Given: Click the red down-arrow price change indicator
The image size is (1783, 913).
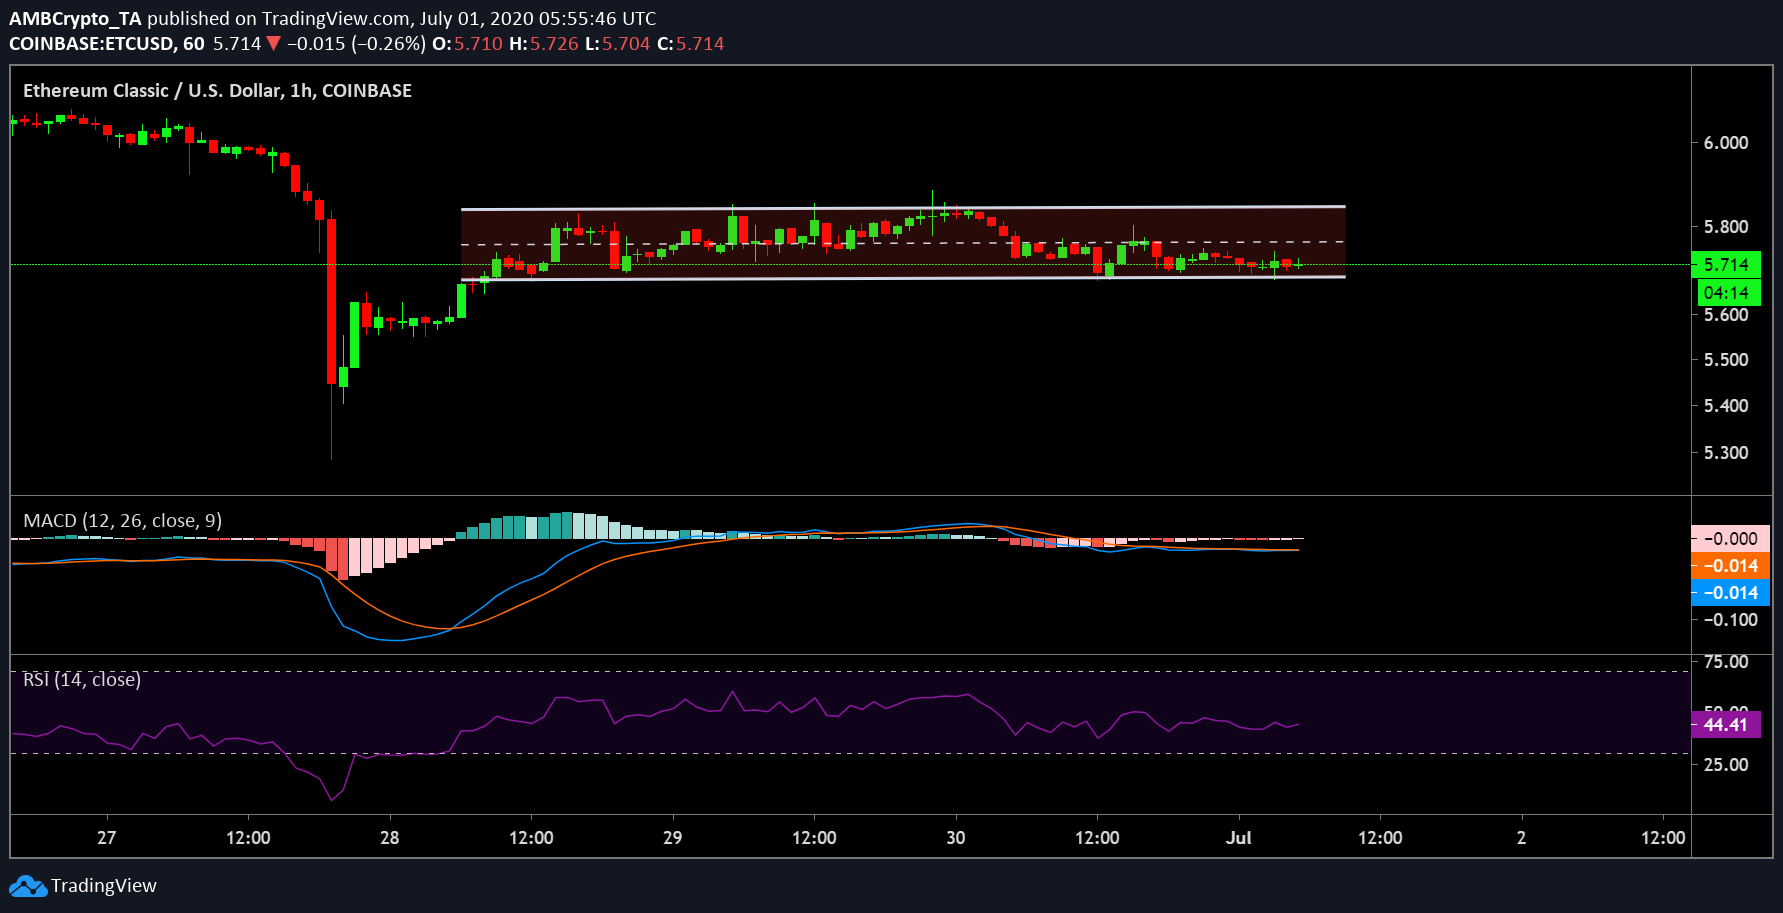Looking at the screenshot, I should 273,44.
